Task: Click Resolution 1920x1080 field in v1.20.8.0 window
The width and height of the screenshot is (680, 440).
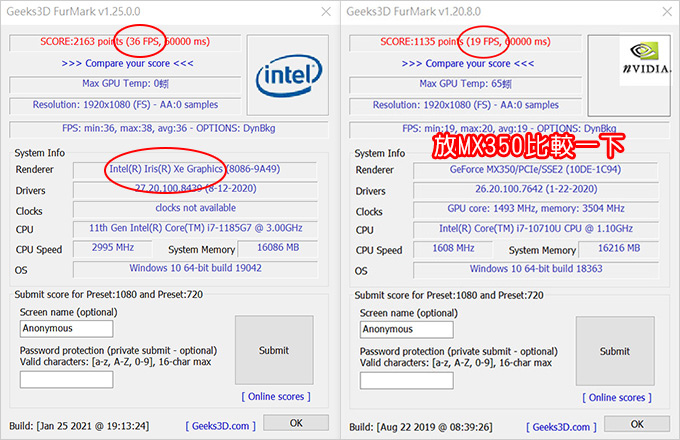Action: (x=465, y=105)
